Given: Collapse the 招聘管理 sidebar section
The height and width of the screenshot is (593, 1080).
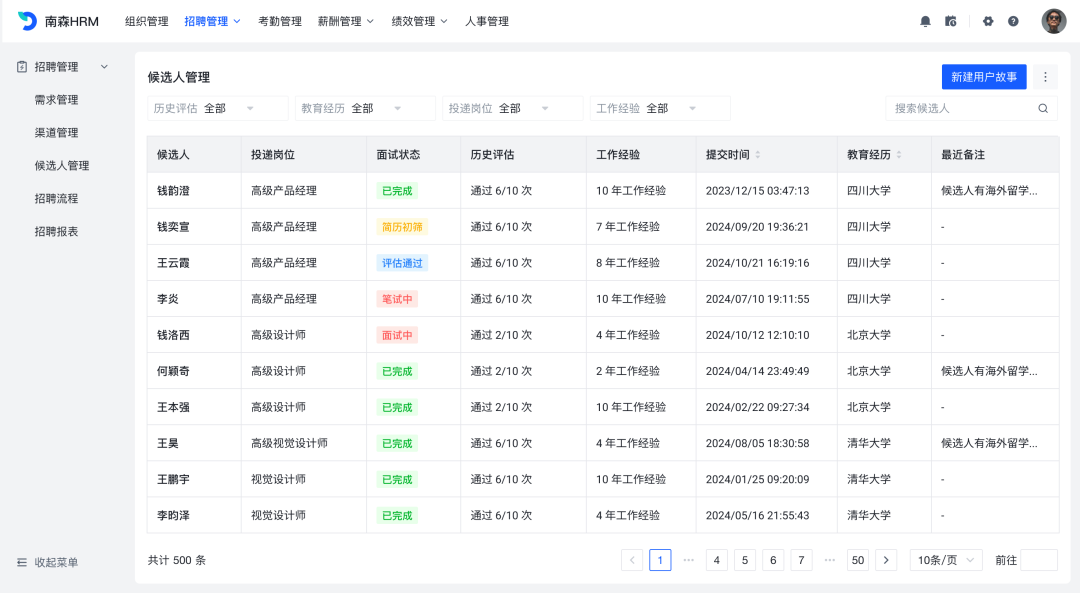Looking at the screenshot, I should pos(104,67).
